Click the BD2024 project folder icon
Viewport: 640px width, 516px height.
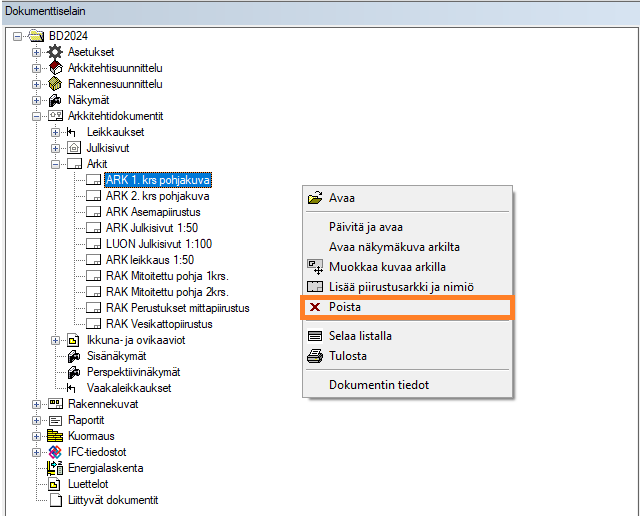(36, 36)
